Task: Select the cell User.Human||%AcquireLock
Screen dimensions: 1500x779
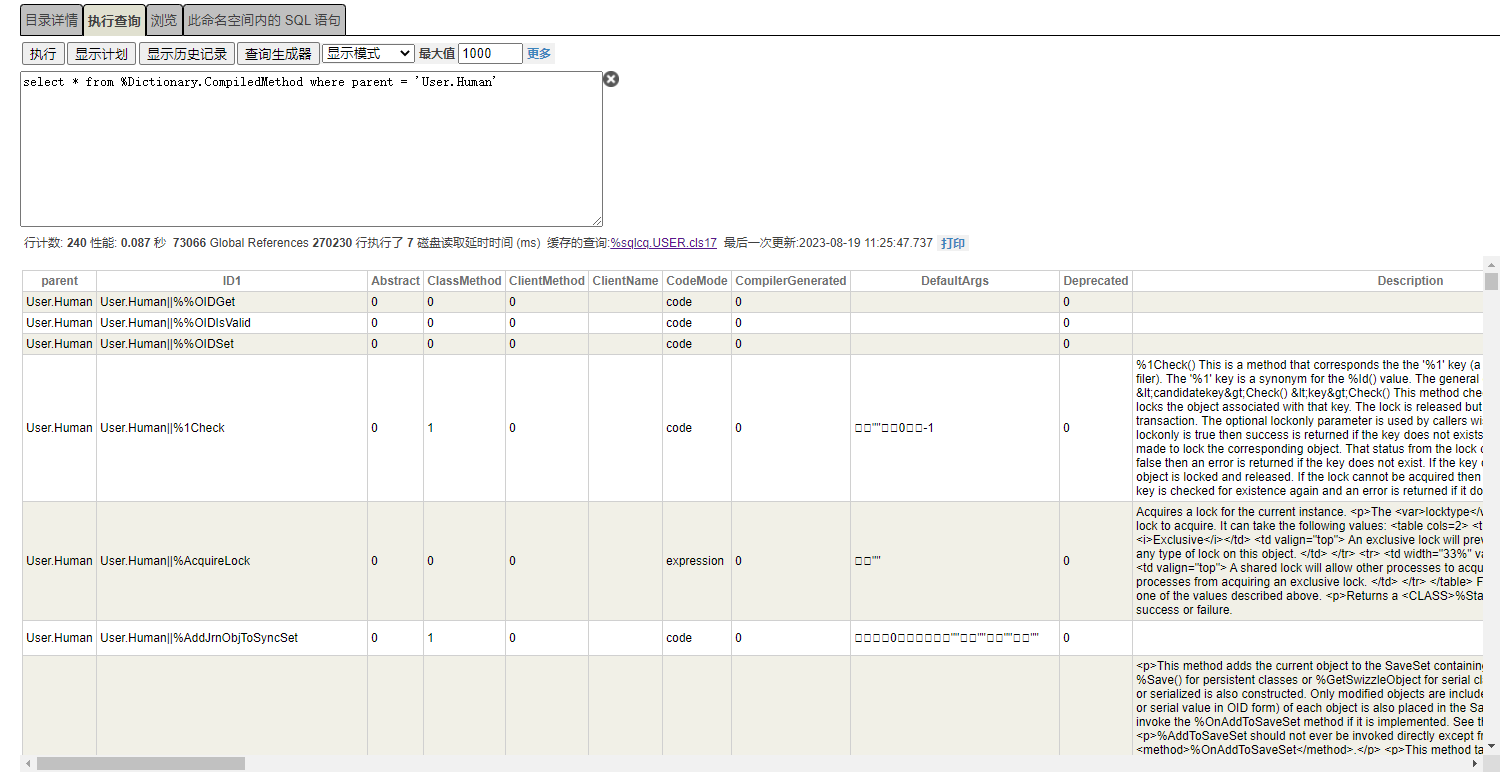Action: point(232,561)
